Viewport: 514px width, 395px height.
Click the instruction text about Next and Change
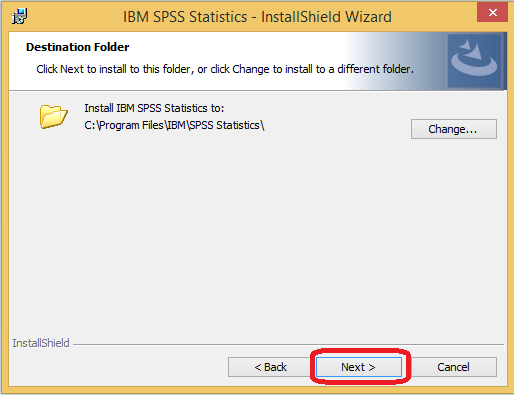tap(225, 69)
